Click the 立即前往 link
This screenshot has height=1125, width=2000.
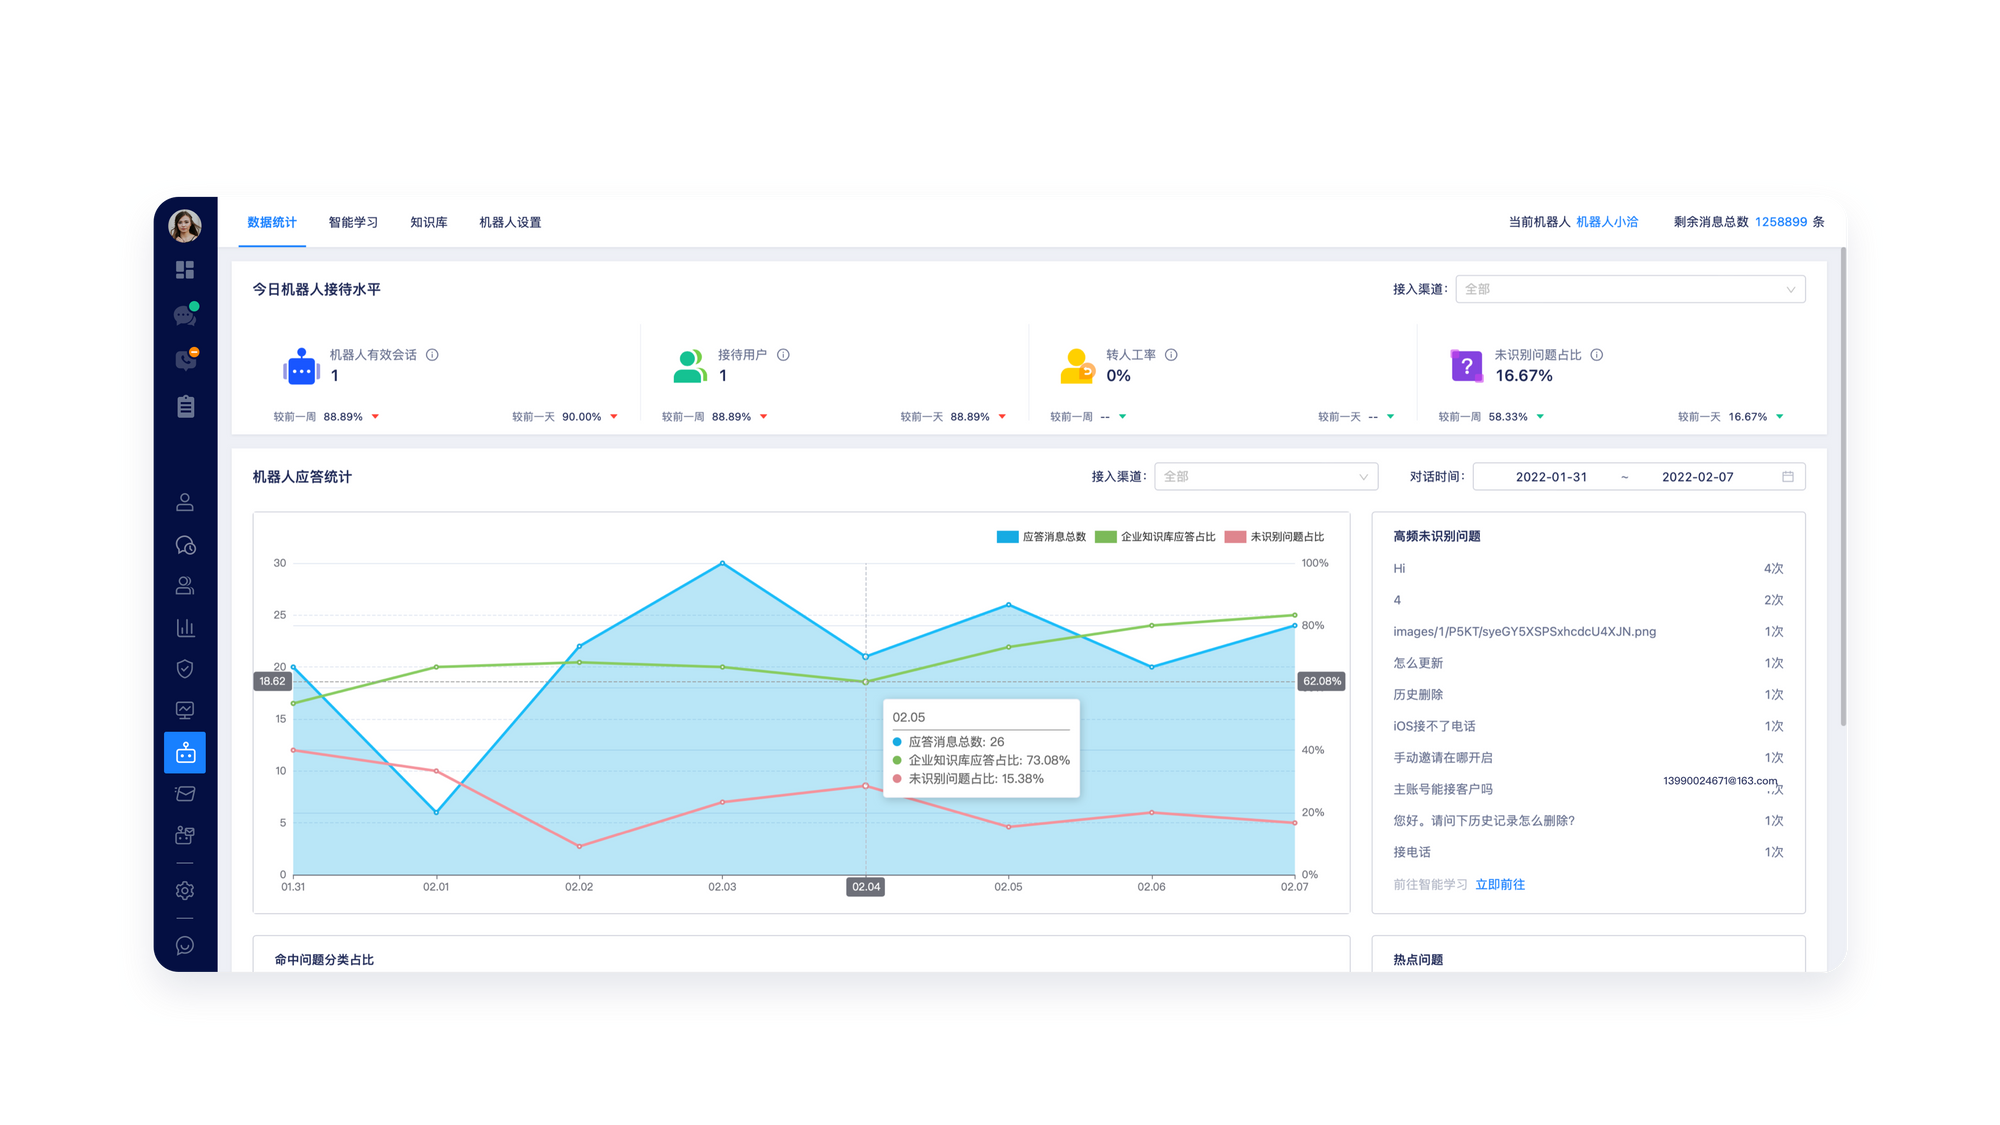coord(1500,884)
